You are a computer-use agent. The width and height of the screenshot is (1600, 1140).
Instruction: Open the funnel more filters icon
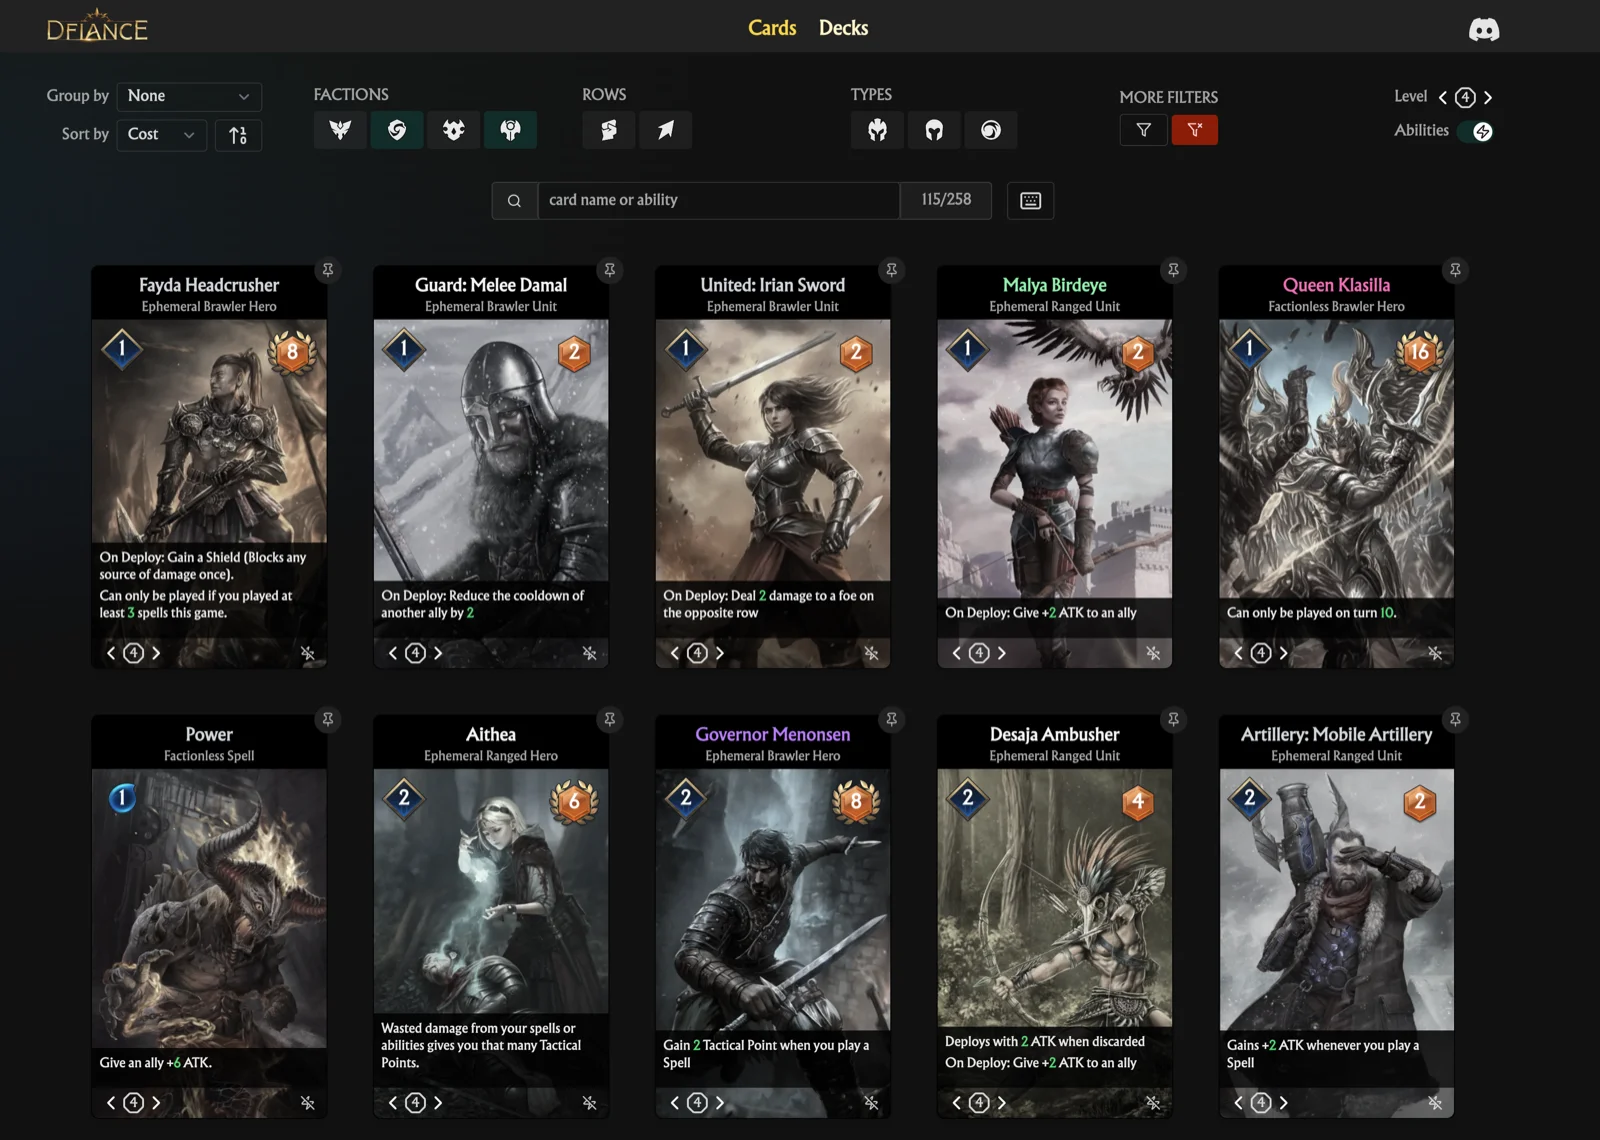click(x=1143, y=130)
